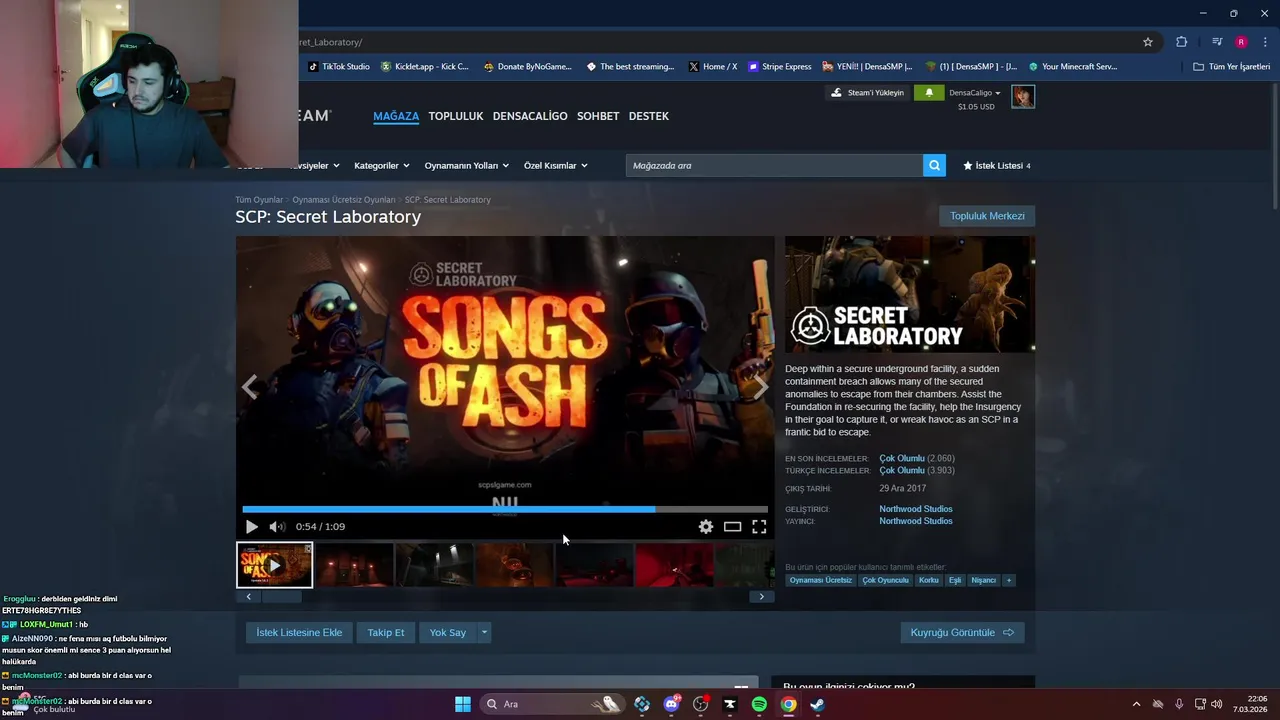This screenshot has width=1280, height=720.
Task: Go to the previous media with left arrow
Action: tap(250, 387)
